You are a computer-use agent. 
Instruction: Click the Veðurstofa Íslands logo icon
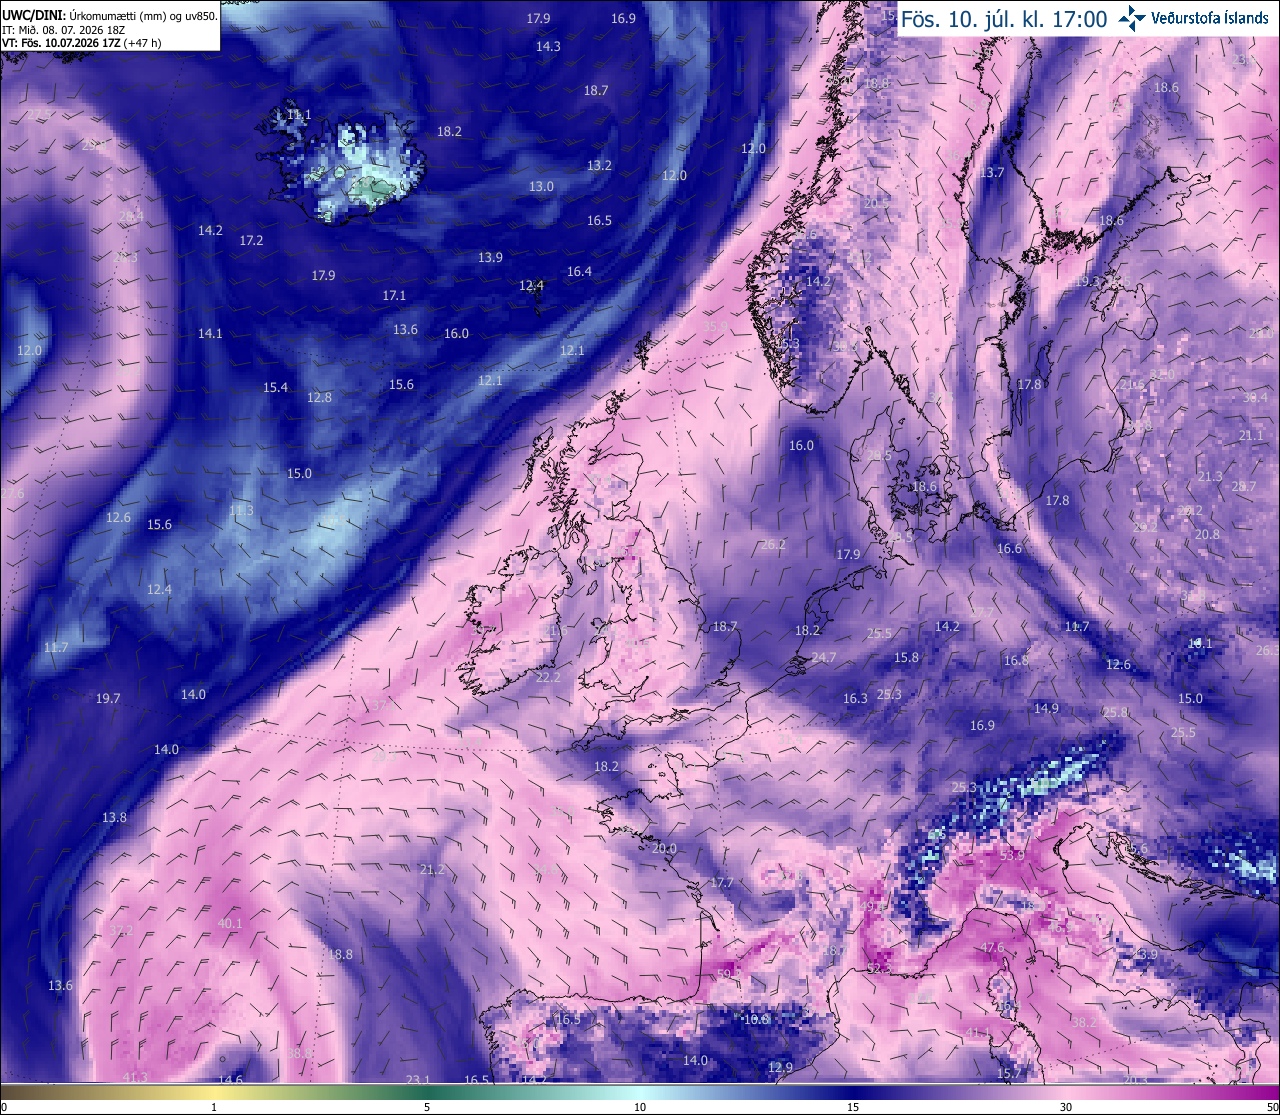point(1132,17)
